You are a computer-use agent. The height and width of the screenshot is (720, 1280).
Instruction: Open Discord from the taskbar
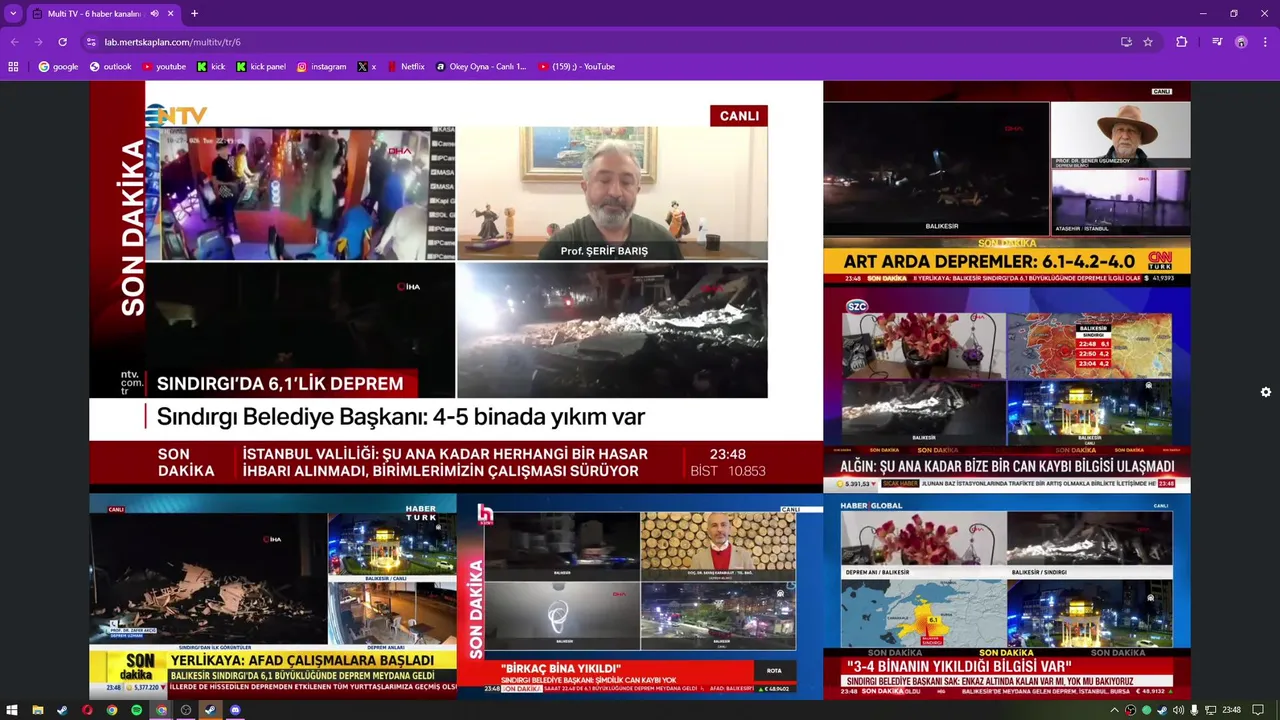[235, 710]
